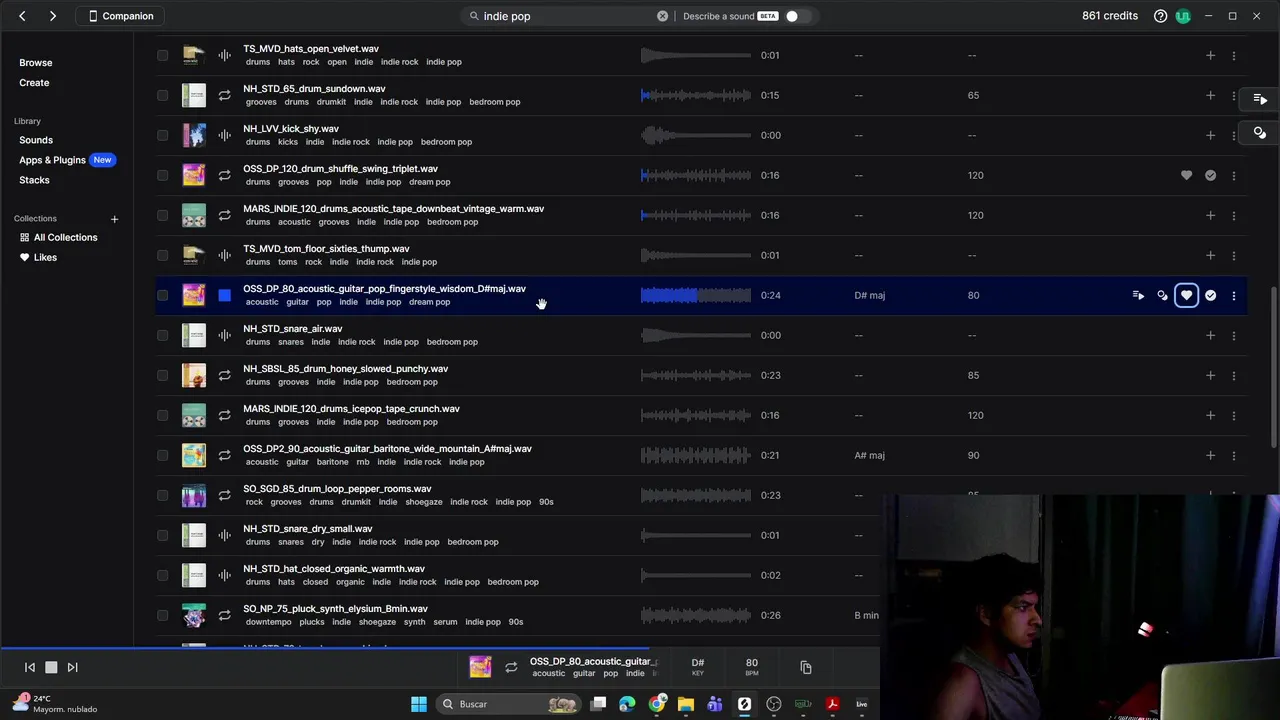
Task: Click the waveform of drum_honey_slowed_punchy sample
Action: point(695,375)
